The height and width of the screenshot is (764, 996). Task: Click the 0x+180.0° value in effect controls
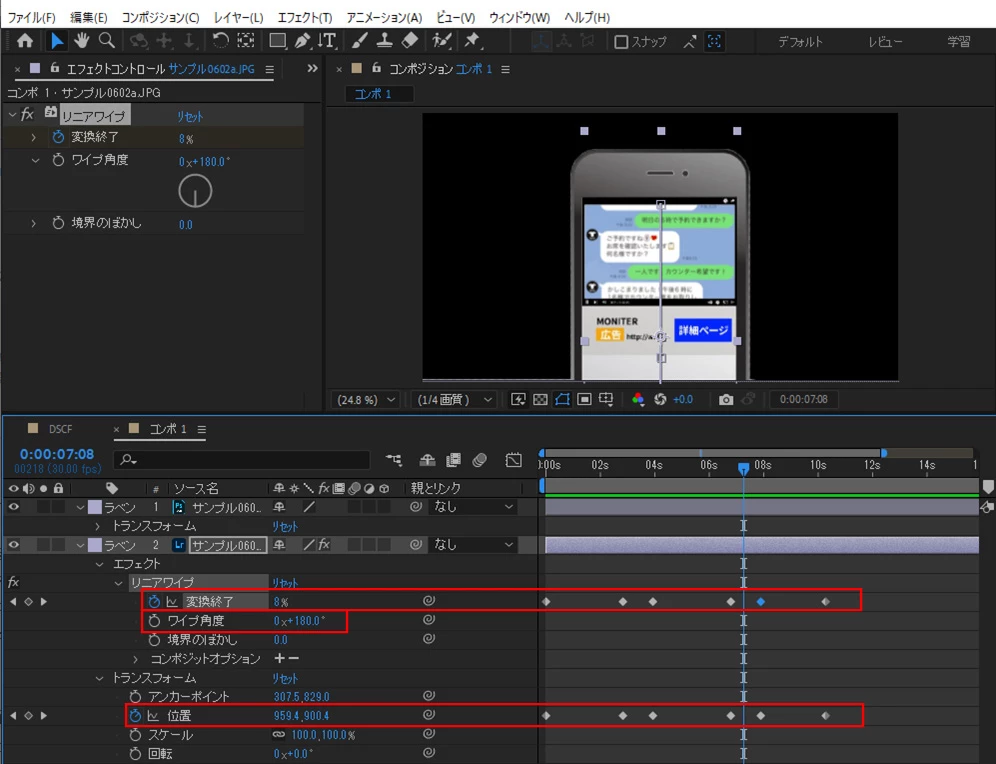[x=204, y=161]
